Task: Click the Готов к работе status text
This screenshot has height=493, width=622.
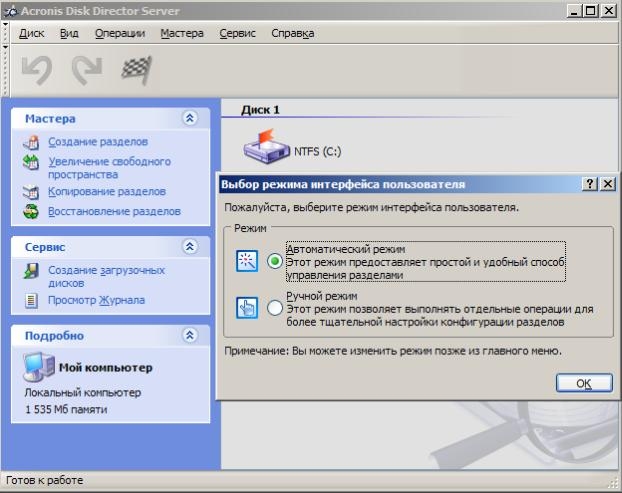Action: pyautogui.click(x=44, y=480)
